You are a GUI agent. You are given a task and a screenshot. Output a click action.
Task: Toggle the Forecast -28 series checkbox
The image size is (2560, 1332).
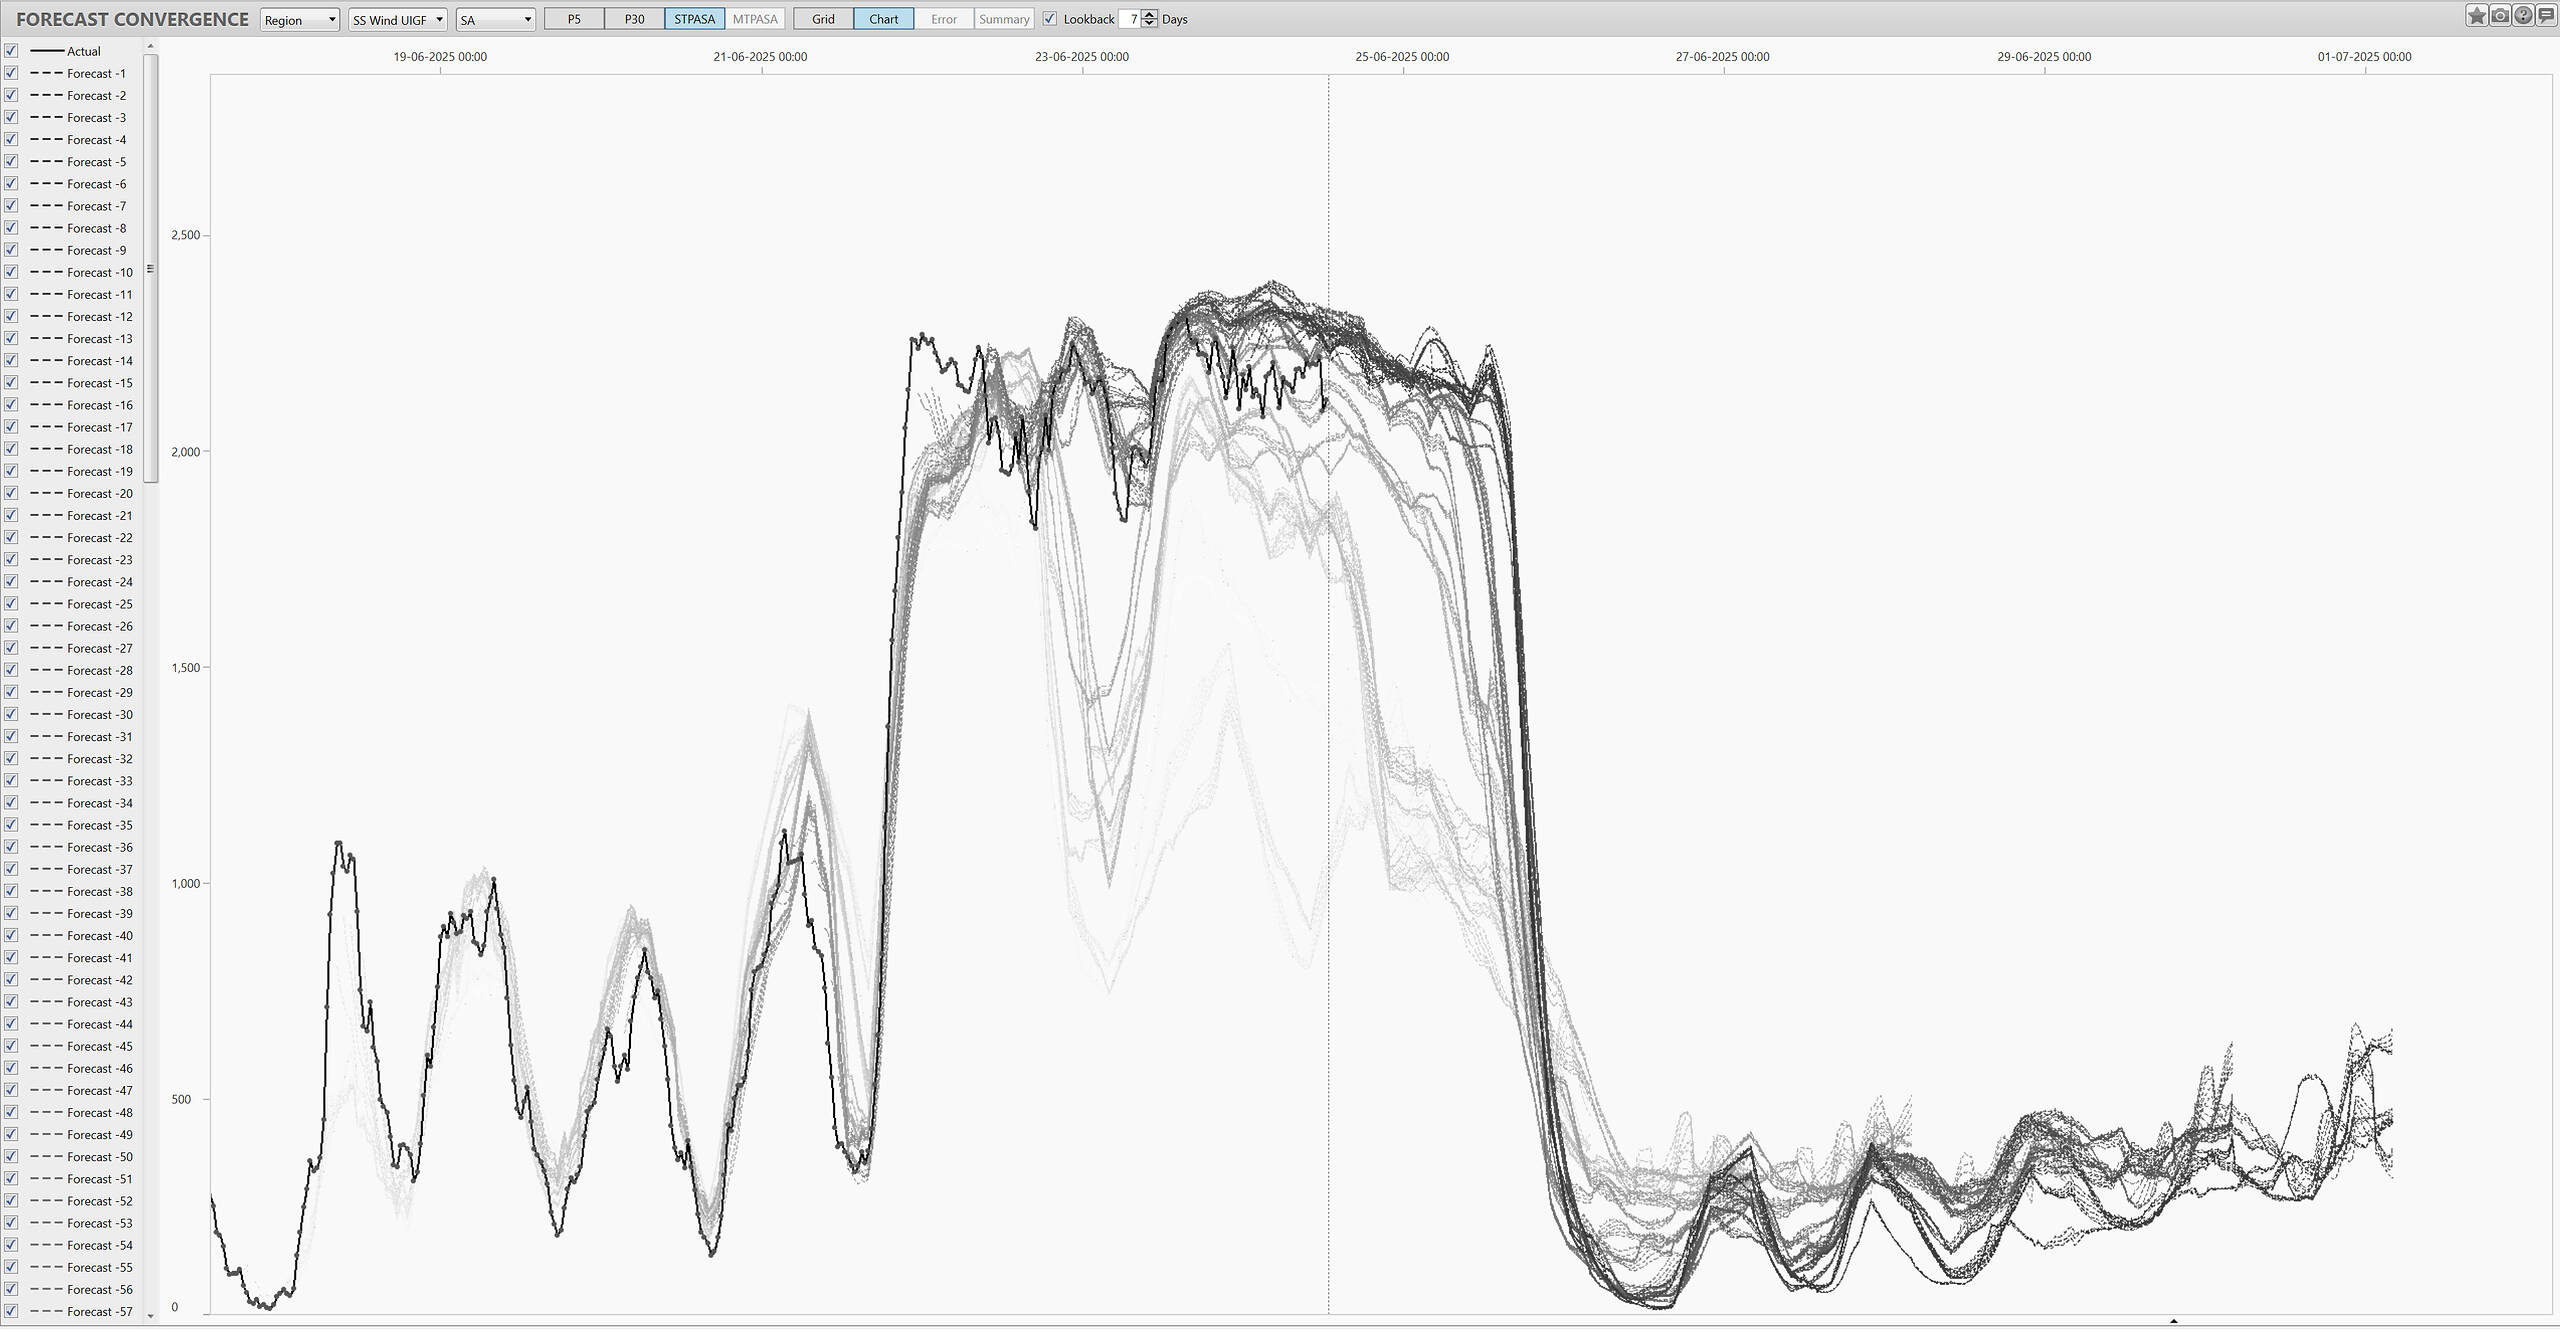point(11,670)
